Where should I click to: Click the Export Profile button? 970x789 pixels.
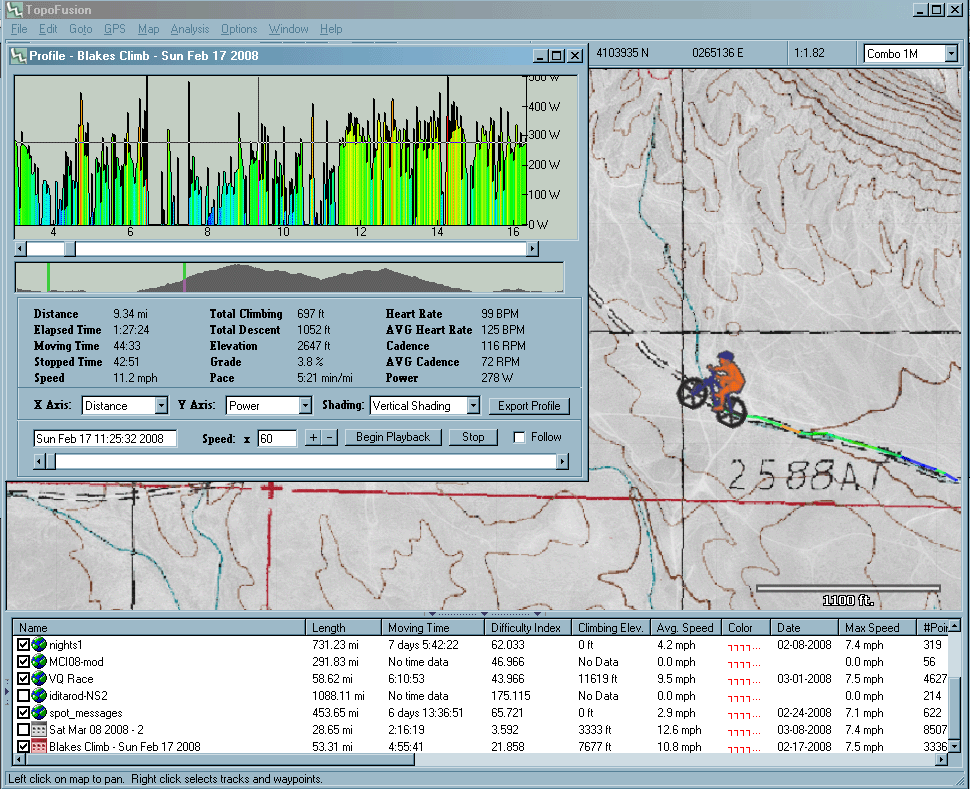[529, 406]
